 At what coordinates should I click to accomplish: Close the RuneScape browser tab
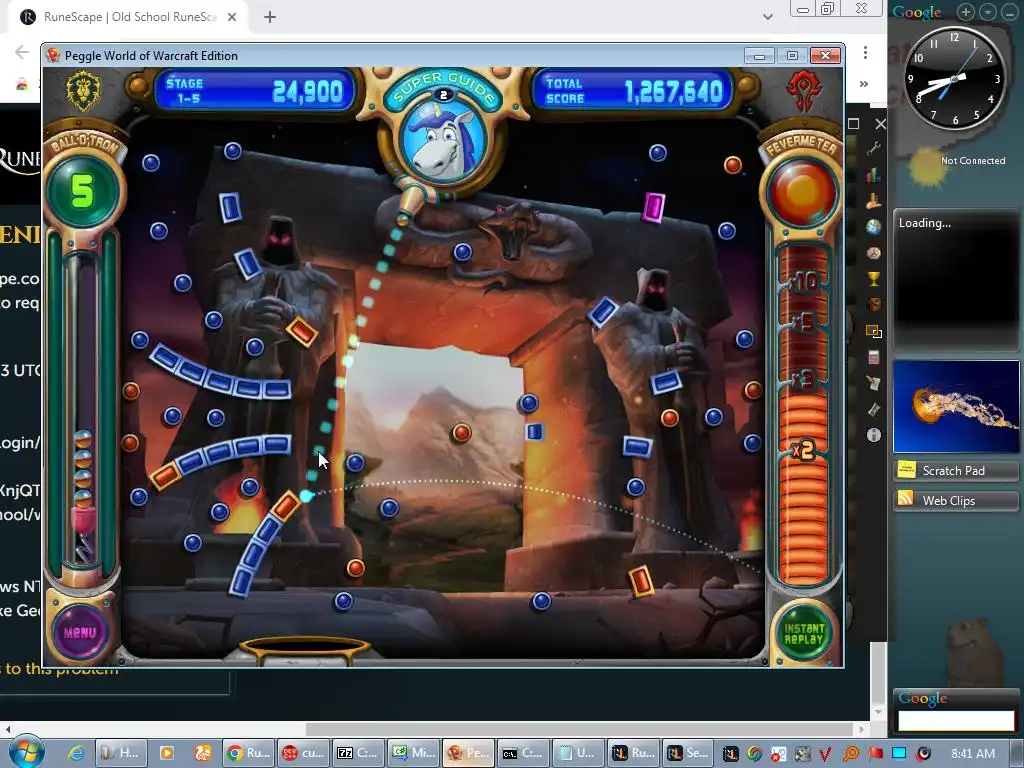click(x=232, y=17)
